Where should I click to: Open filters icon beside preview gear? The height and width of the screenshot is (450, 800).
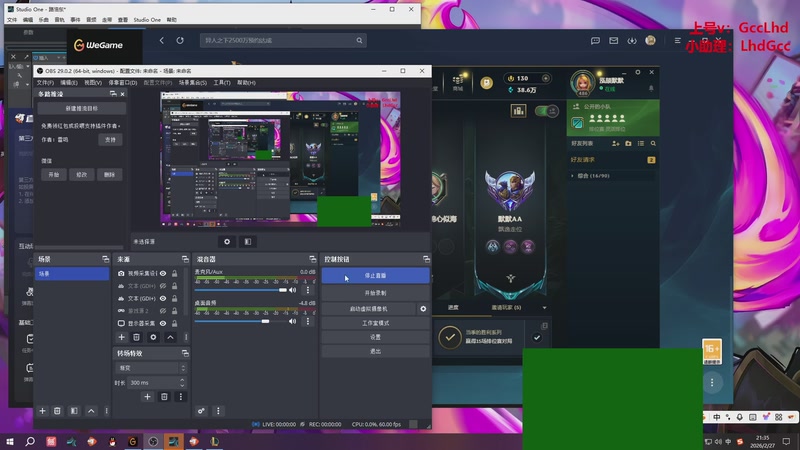247,241
